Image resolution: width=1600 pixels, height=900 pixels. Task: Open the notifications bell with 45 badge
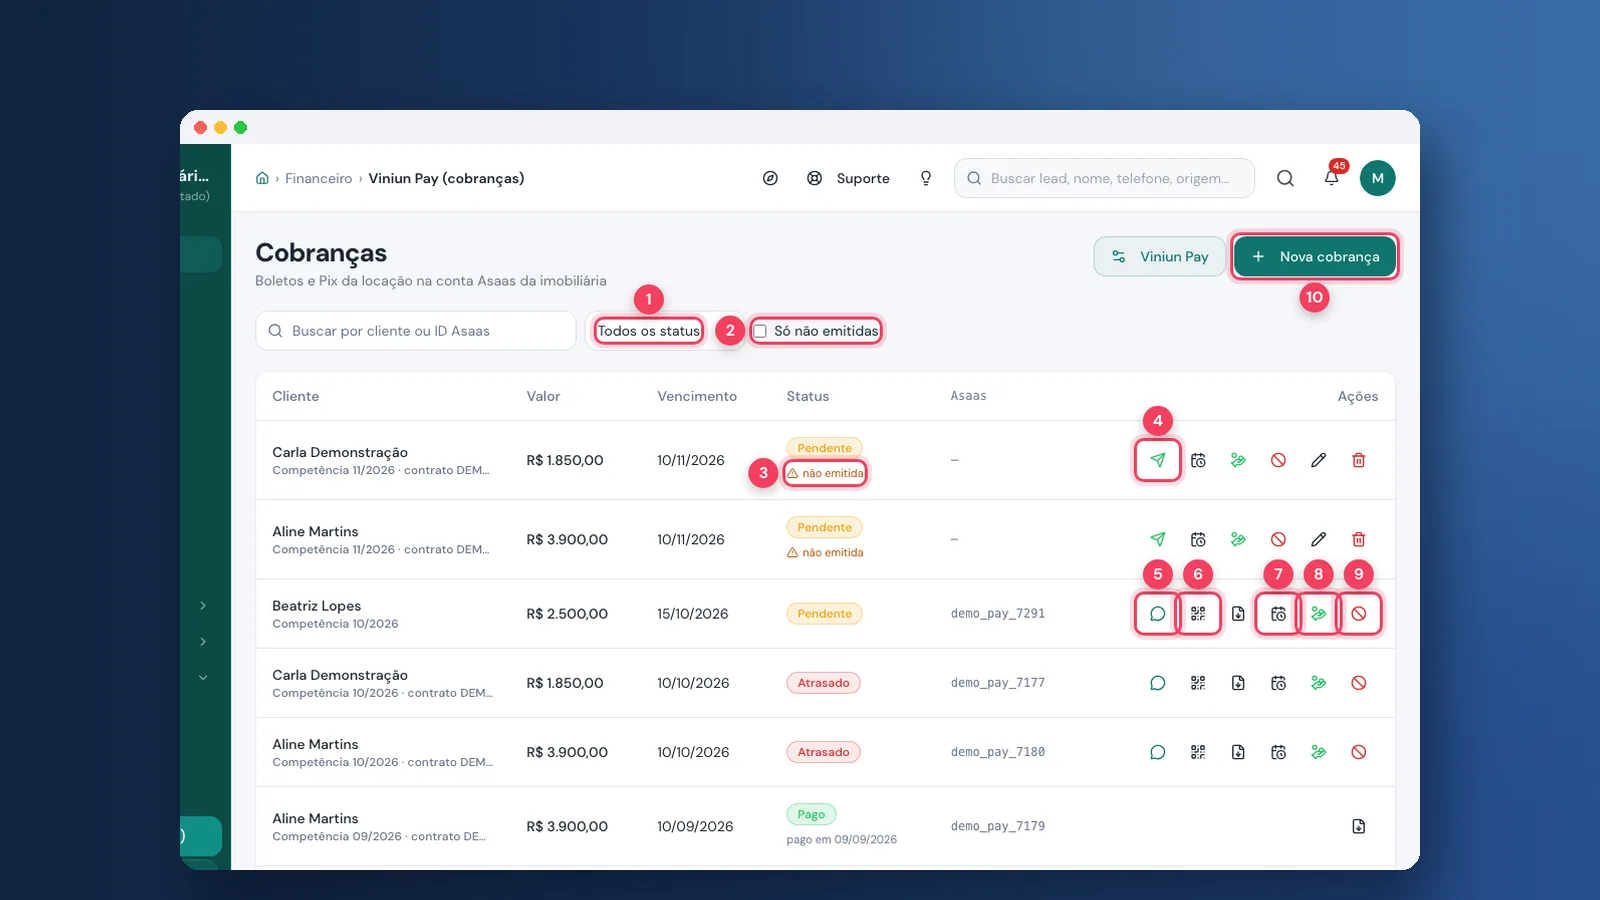pyautogui.click(x=1332, y=178)
